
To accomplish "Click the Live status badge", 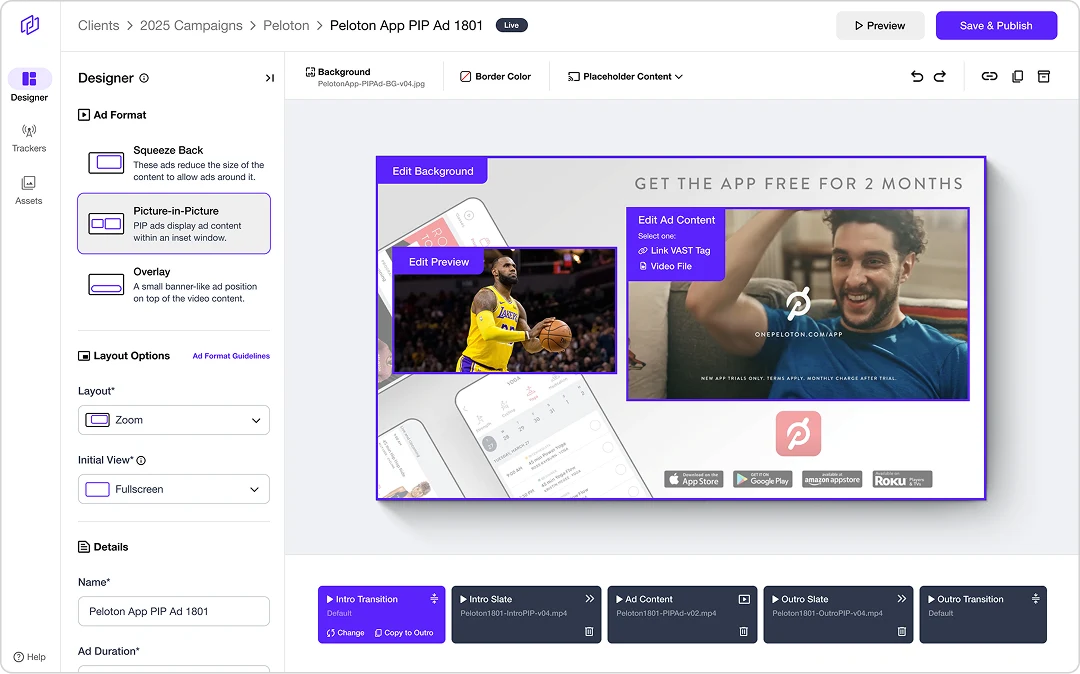I will tap(511, 25).
